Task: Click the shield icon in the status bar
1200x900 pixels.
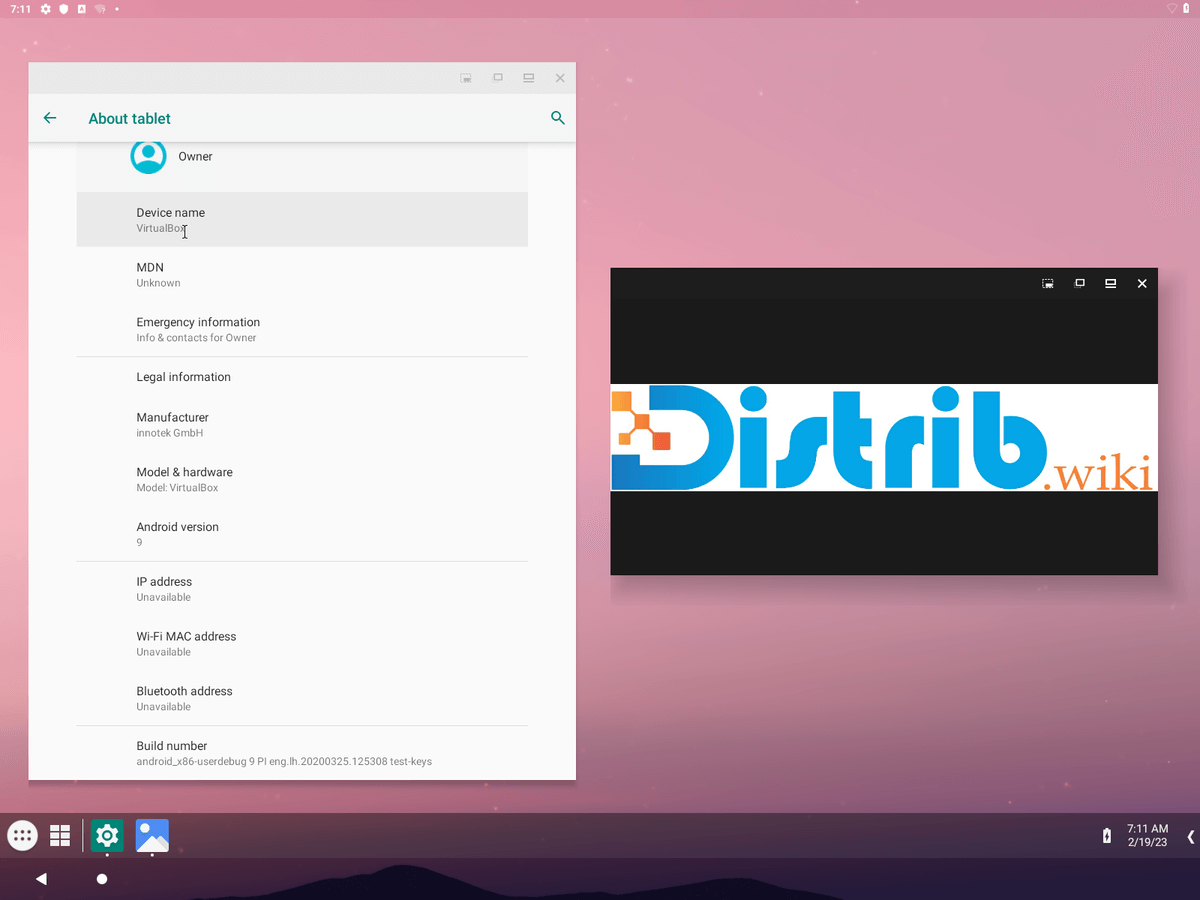Action: pyautogui.click(x=64, y=9)
